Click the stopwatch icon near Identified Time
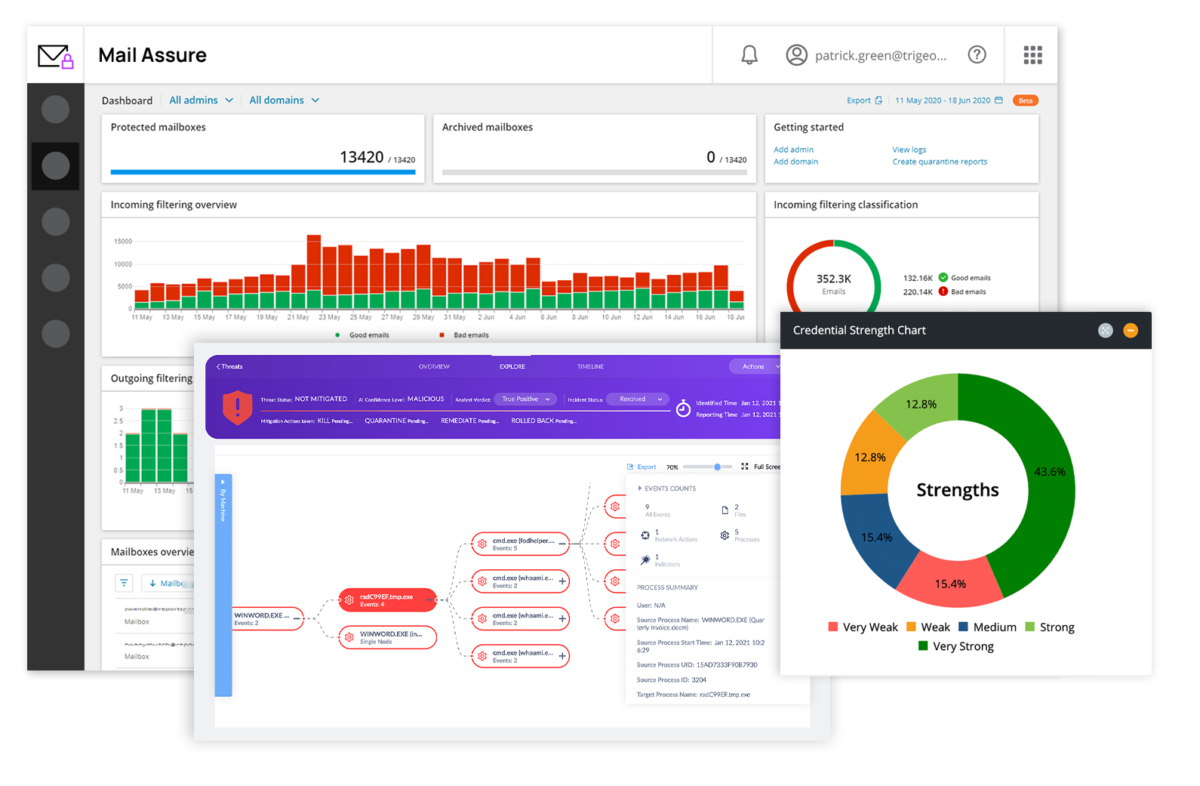The height and width of the screenshot is (786, 1200). coord(683,406)
